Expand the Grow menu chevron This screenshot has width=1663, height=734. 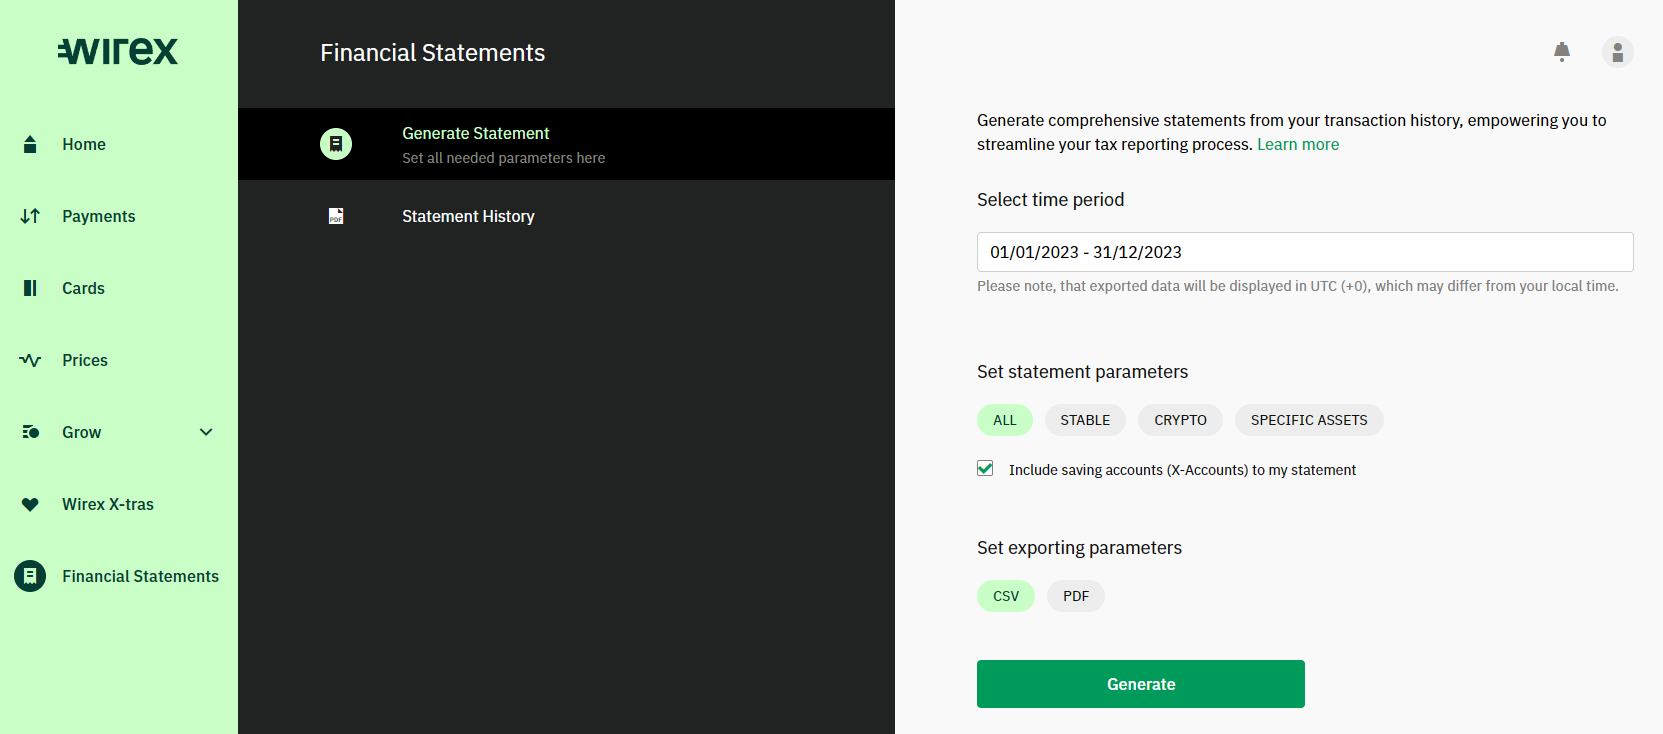click(x=206, y=432)
